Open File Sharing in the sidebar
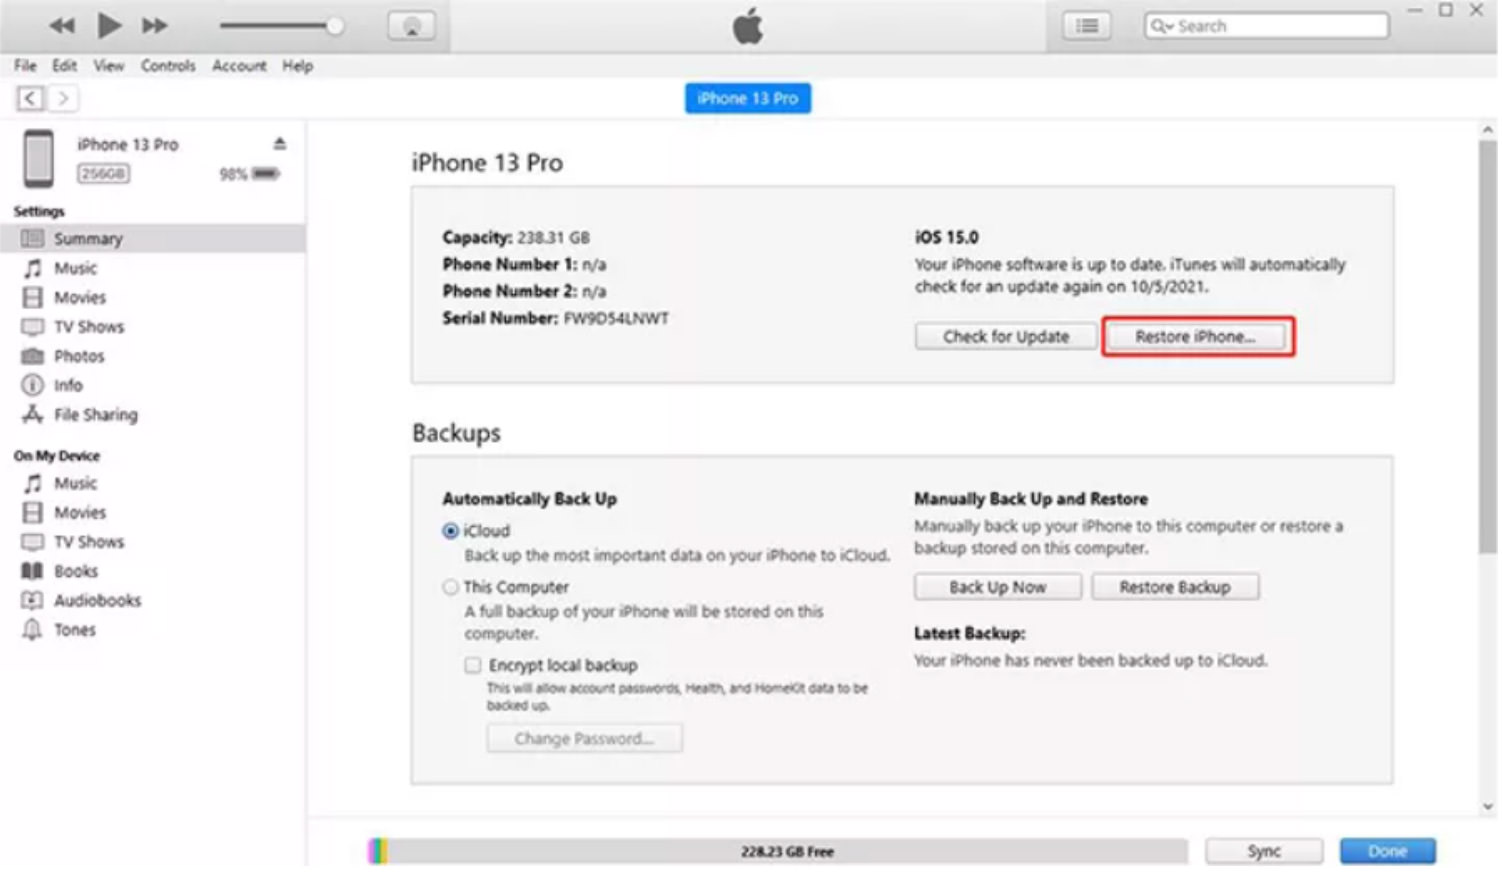The image size is (1502, 885). pos(95,414)
